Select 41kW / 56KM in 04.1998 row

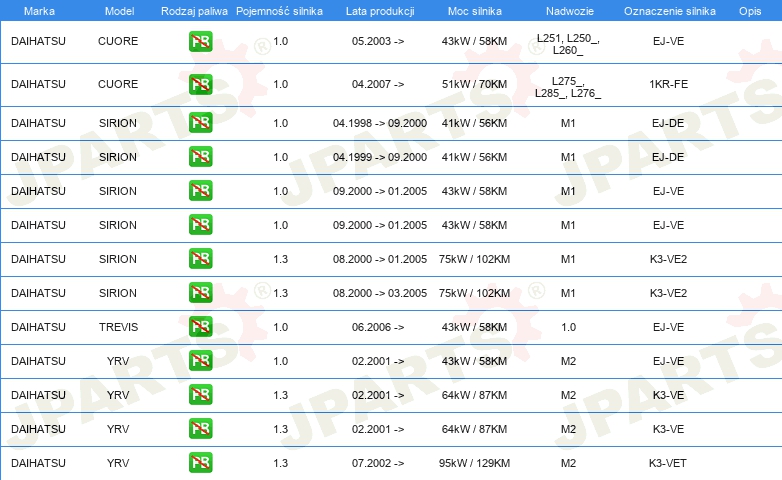(474, 123)
